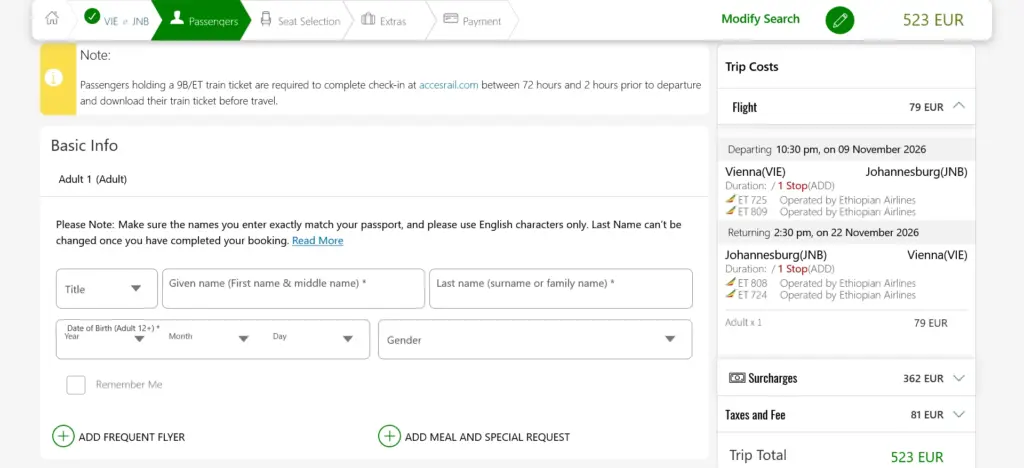Open the birth Year dropdown
This screenshot has height=468, width=1024.
click(105, 337)
